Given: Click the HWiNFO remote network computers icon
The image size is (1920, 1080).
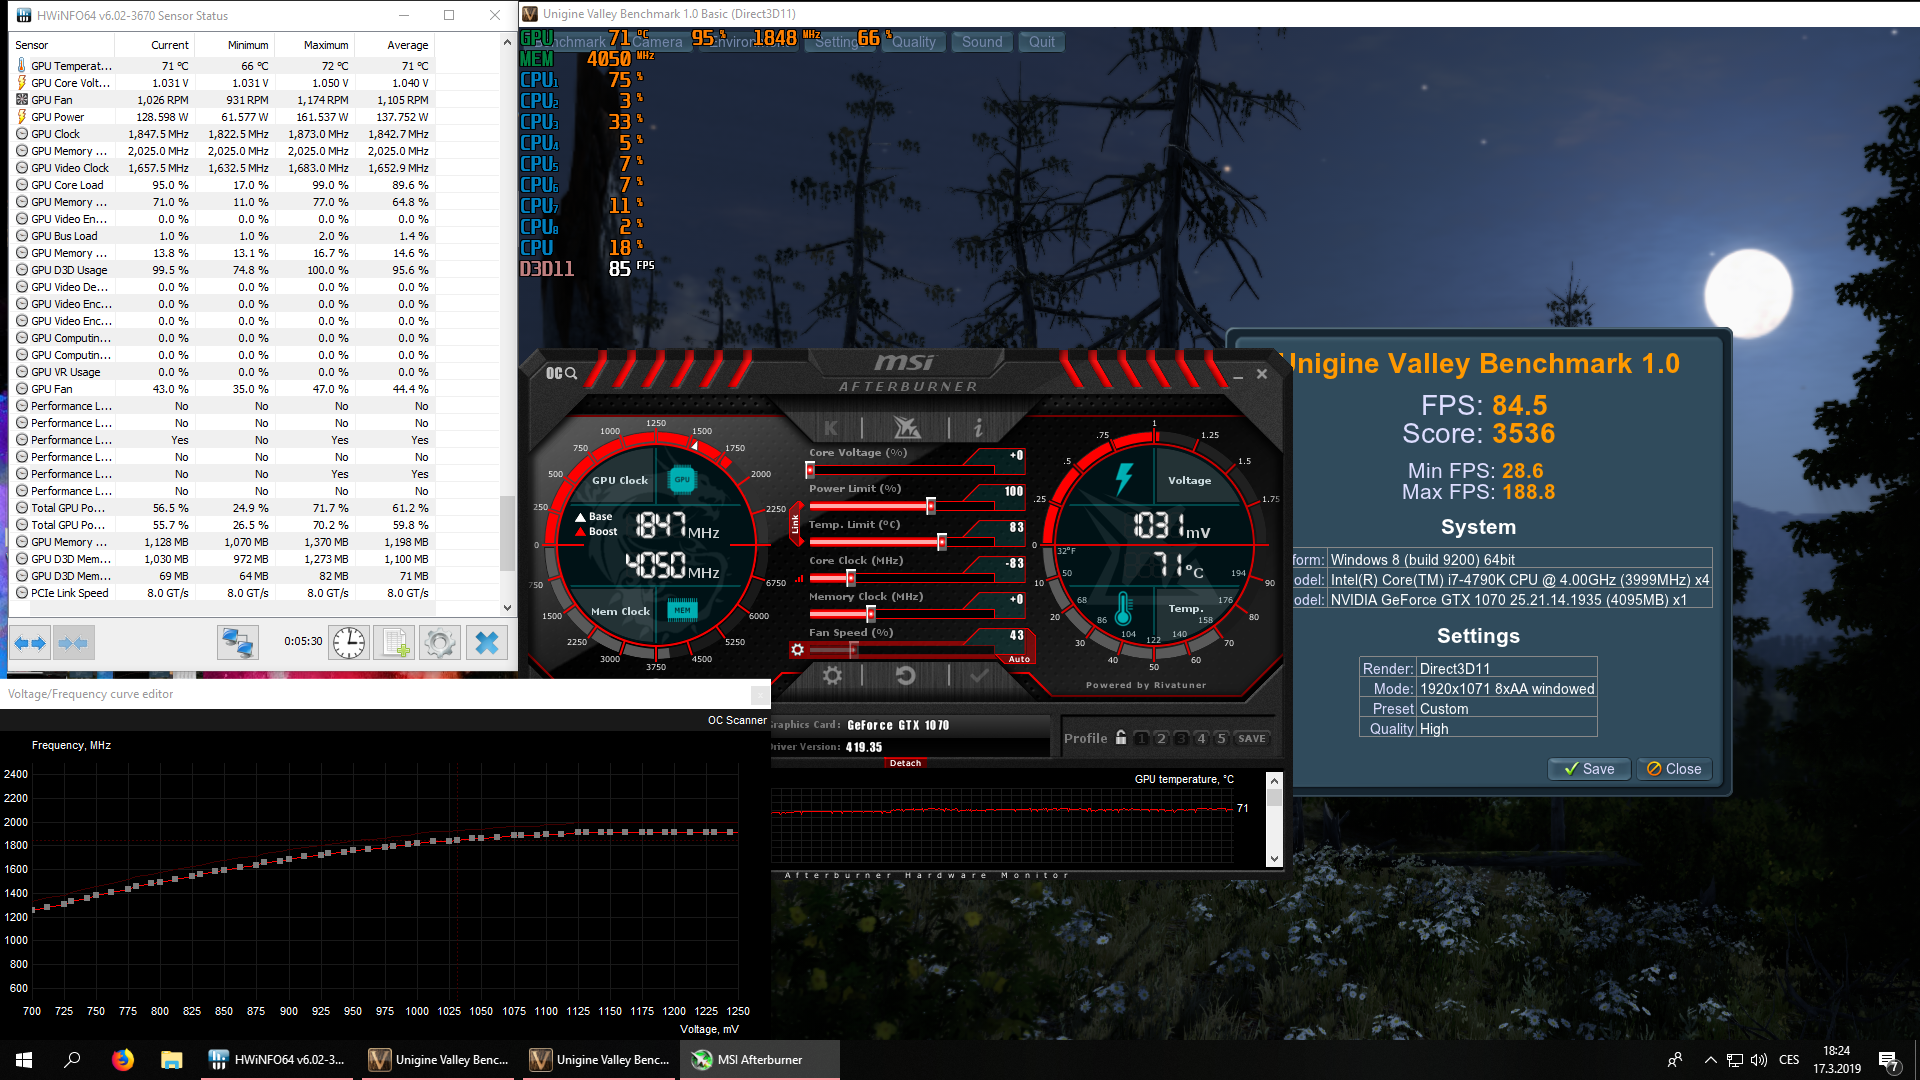Looking at the screenshot, I should tap(237, 643).
